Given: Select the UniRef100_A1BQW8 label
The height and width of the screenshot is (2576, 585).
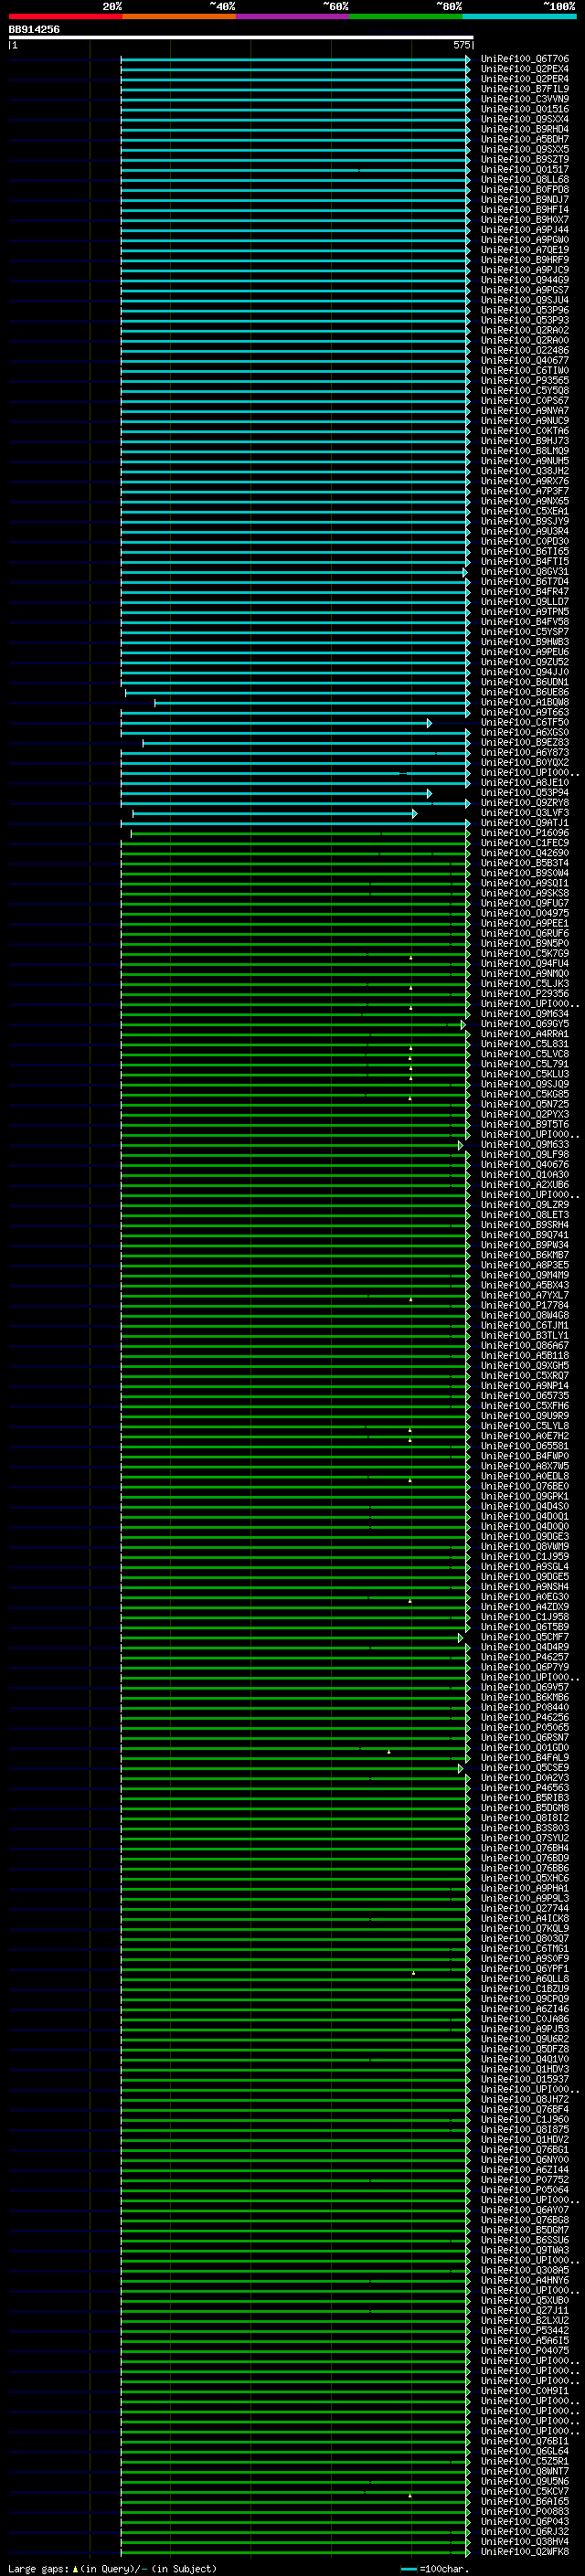Looking at the screenshot, I should (x=525, y=703).
